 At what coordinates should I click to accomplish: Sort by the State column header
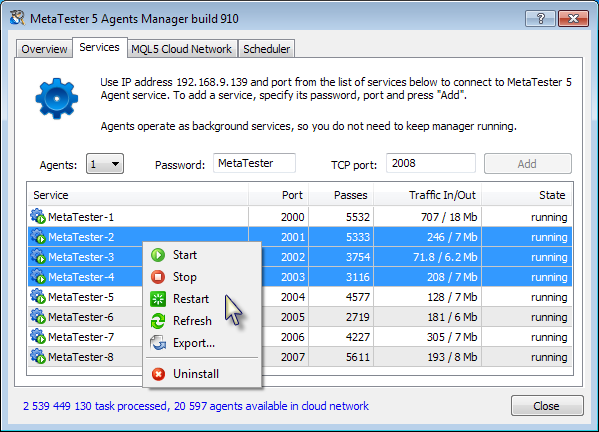526,195
